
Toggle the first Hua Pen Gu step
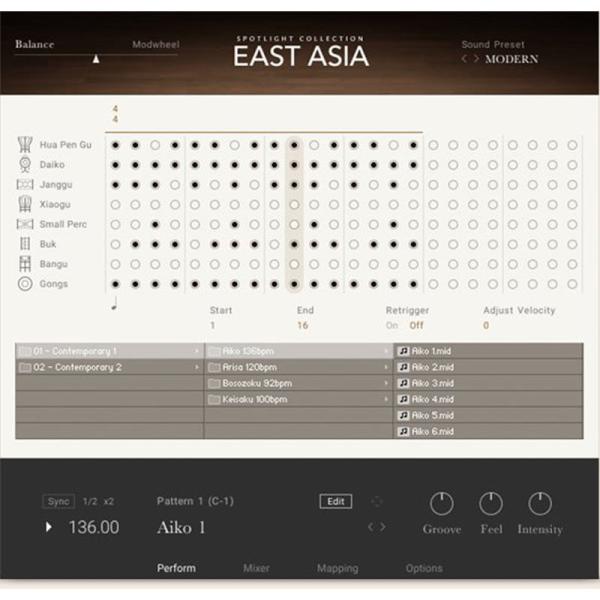[x=115, y=145]
